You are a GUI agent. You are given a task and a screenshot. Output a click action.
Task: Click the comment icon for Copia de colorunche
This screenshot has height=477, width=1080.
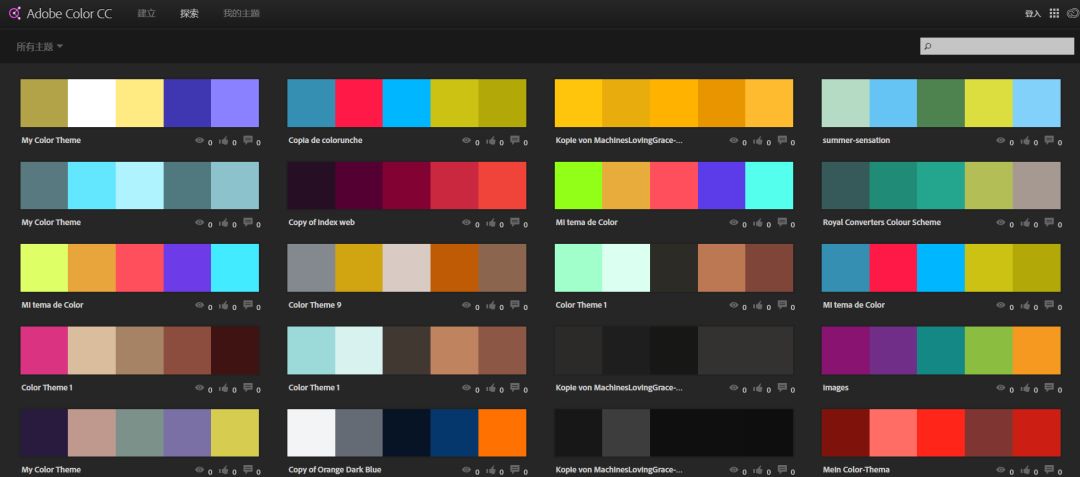(x=515, y=141)
